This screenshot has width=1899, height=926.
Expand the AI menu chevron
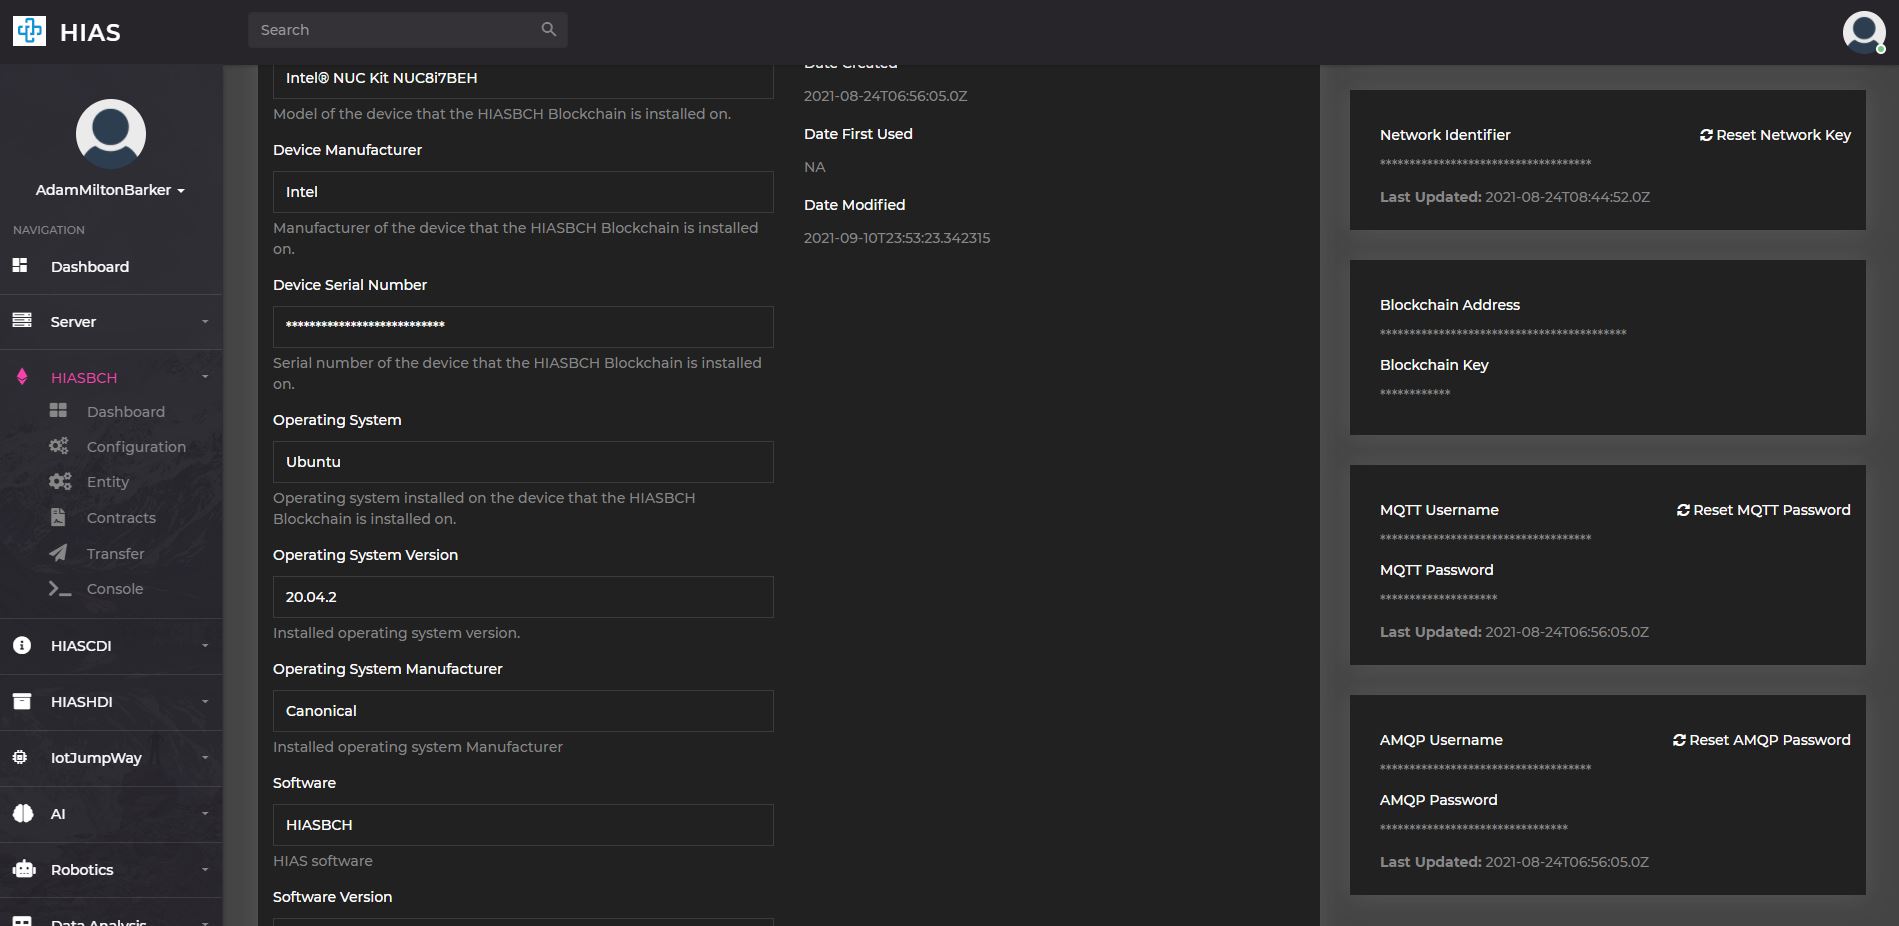[205, 814]
